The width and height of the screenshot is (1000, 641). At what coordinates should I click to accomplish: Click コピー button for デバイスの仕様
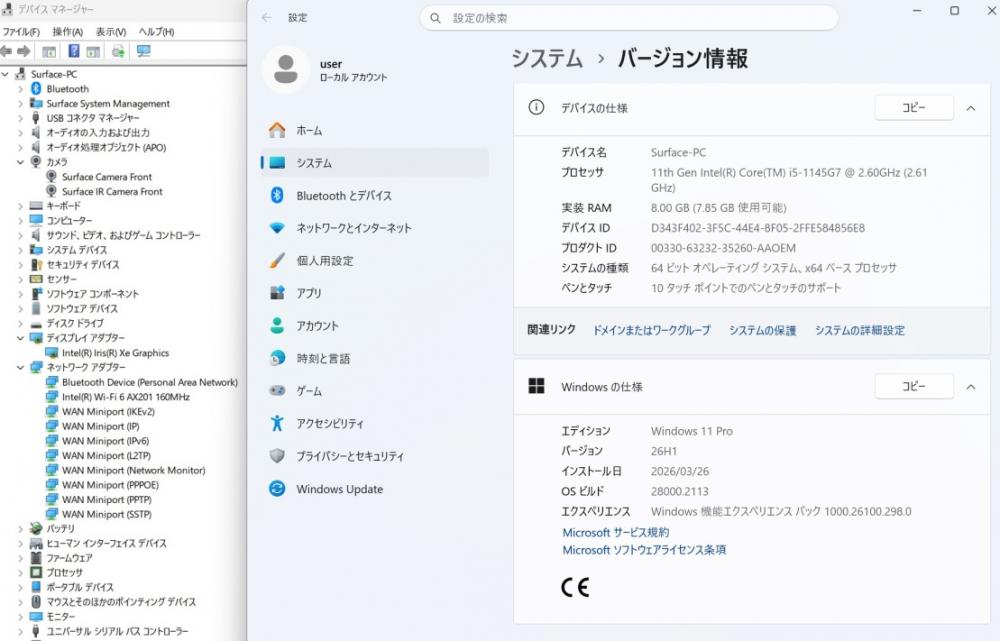pos(913,108)
